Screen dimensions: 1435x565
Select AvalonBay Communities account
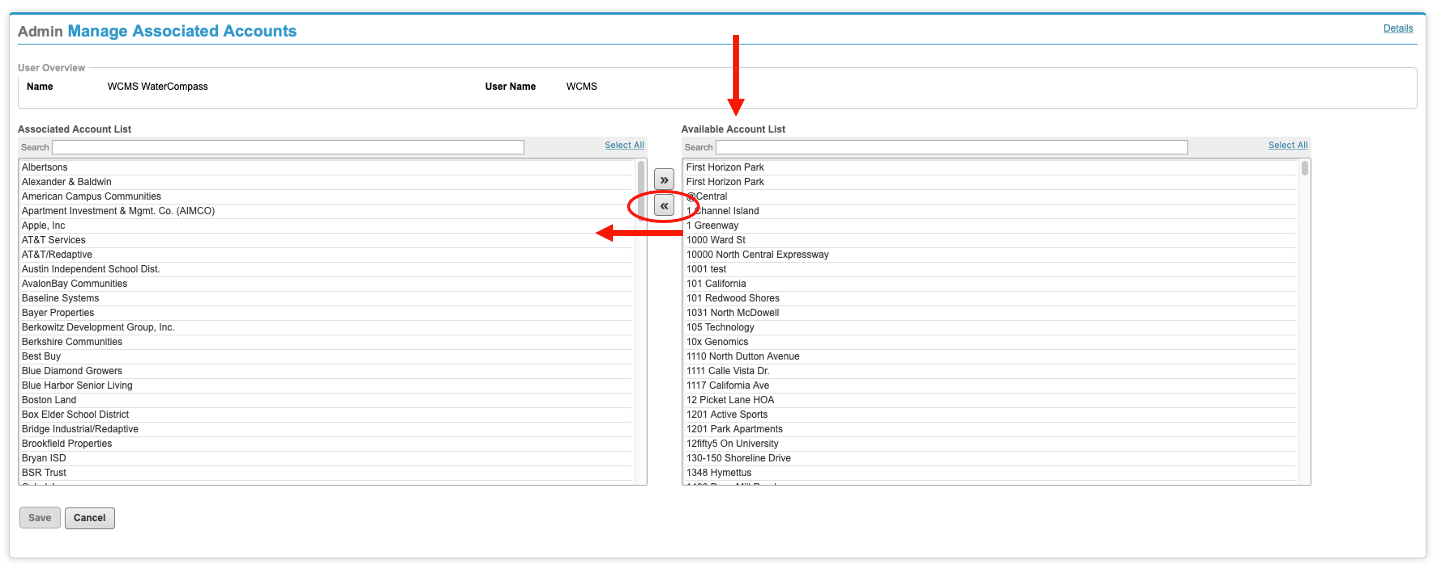[327, 283]
